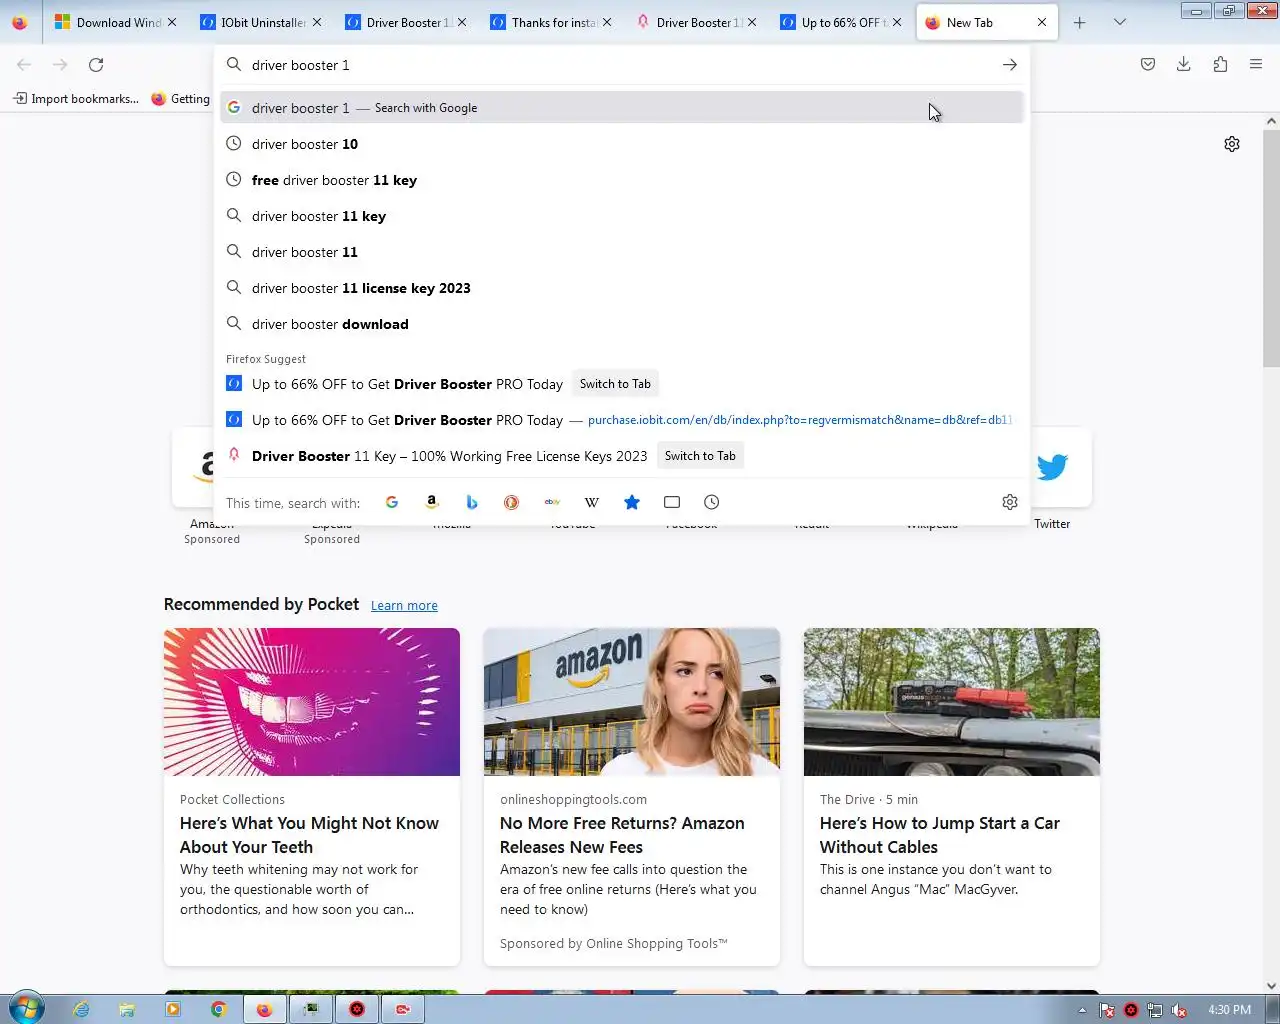Close the Thanks for installing tab
Image resolution: width=1280 pixels, height=1024 pixels.
(x=607, y=22)
